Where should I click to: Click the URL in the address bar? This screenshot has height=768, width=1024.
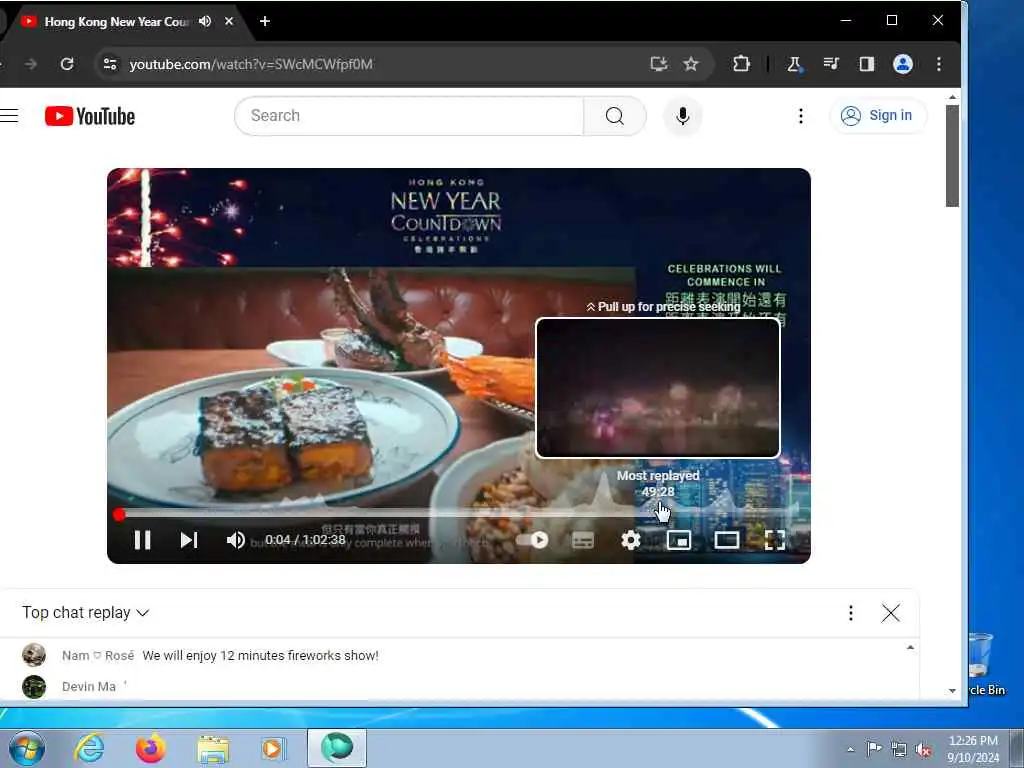pos(251,64)
